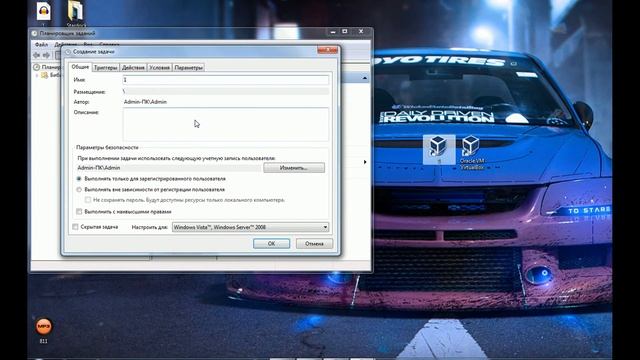
Task: Click the description (Описание) text area
Action: click(x=226, y=124)
